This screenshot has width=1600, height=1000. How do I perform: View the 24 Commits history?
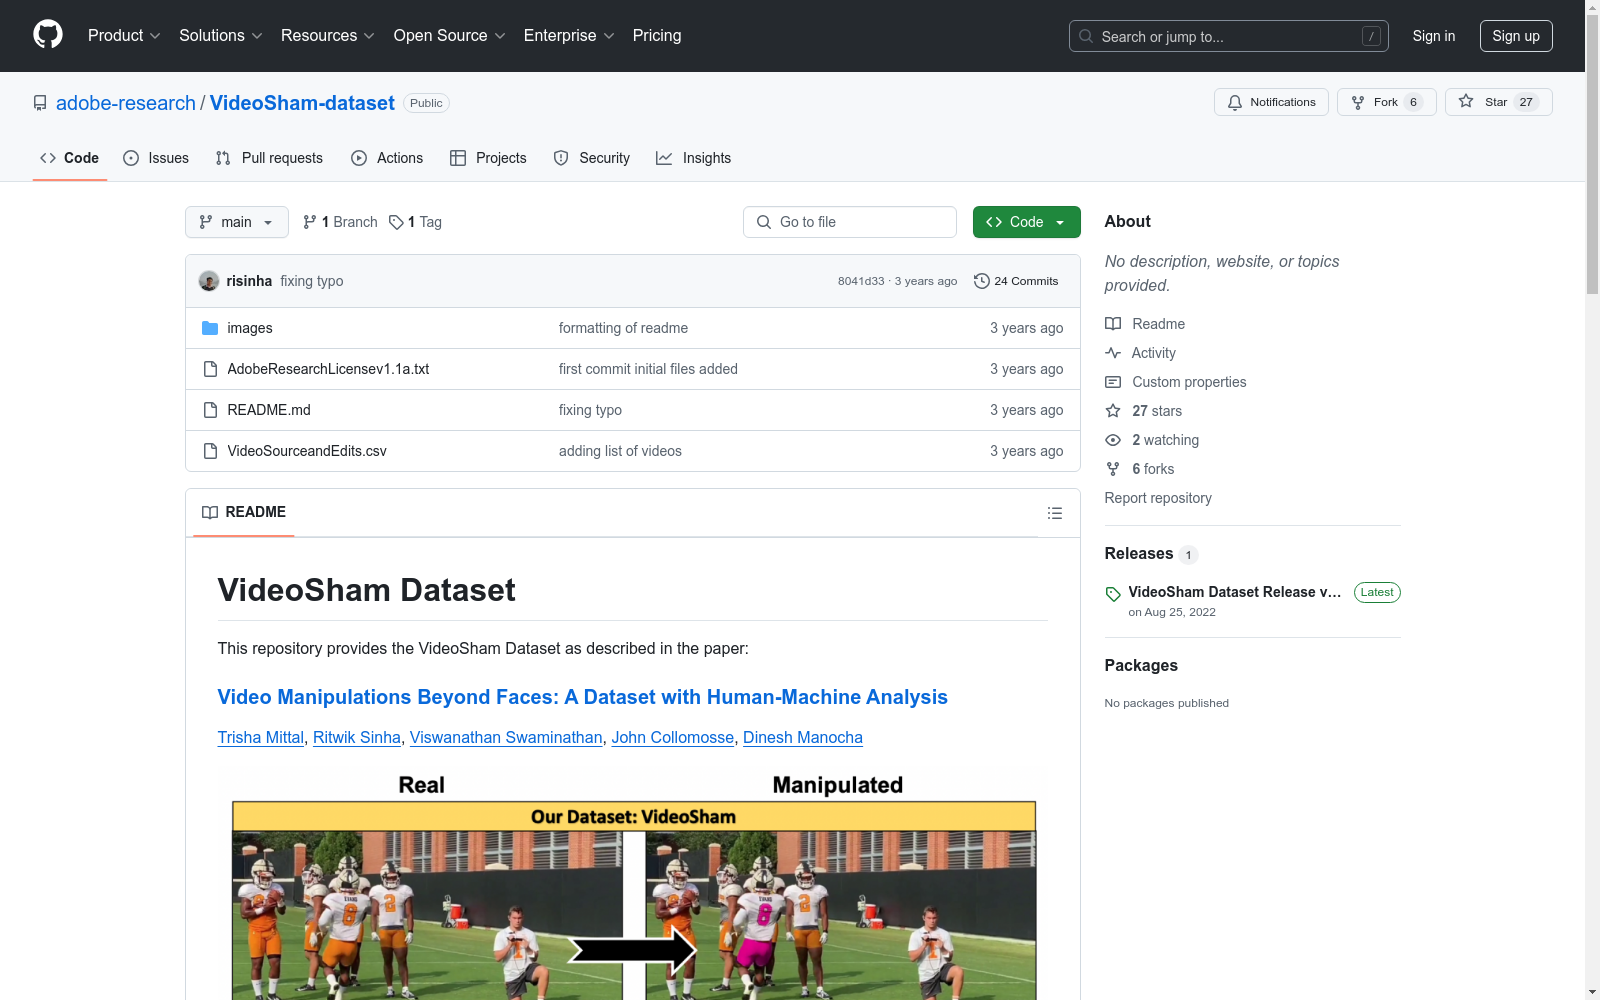pyautogui.click(x=1016, y=281)
